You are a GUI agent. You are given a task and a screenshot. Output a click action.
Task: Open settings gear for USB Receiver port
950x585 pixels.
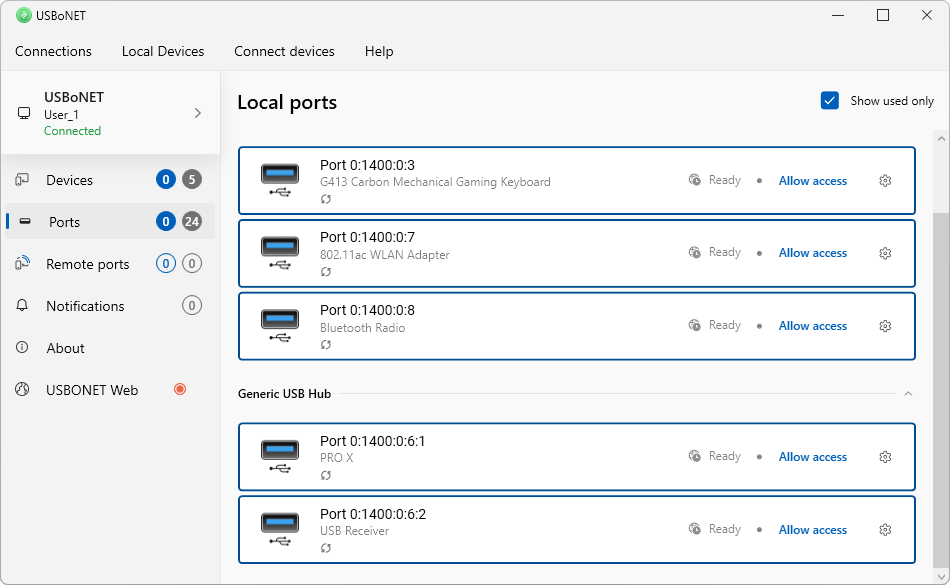[885, 530]
